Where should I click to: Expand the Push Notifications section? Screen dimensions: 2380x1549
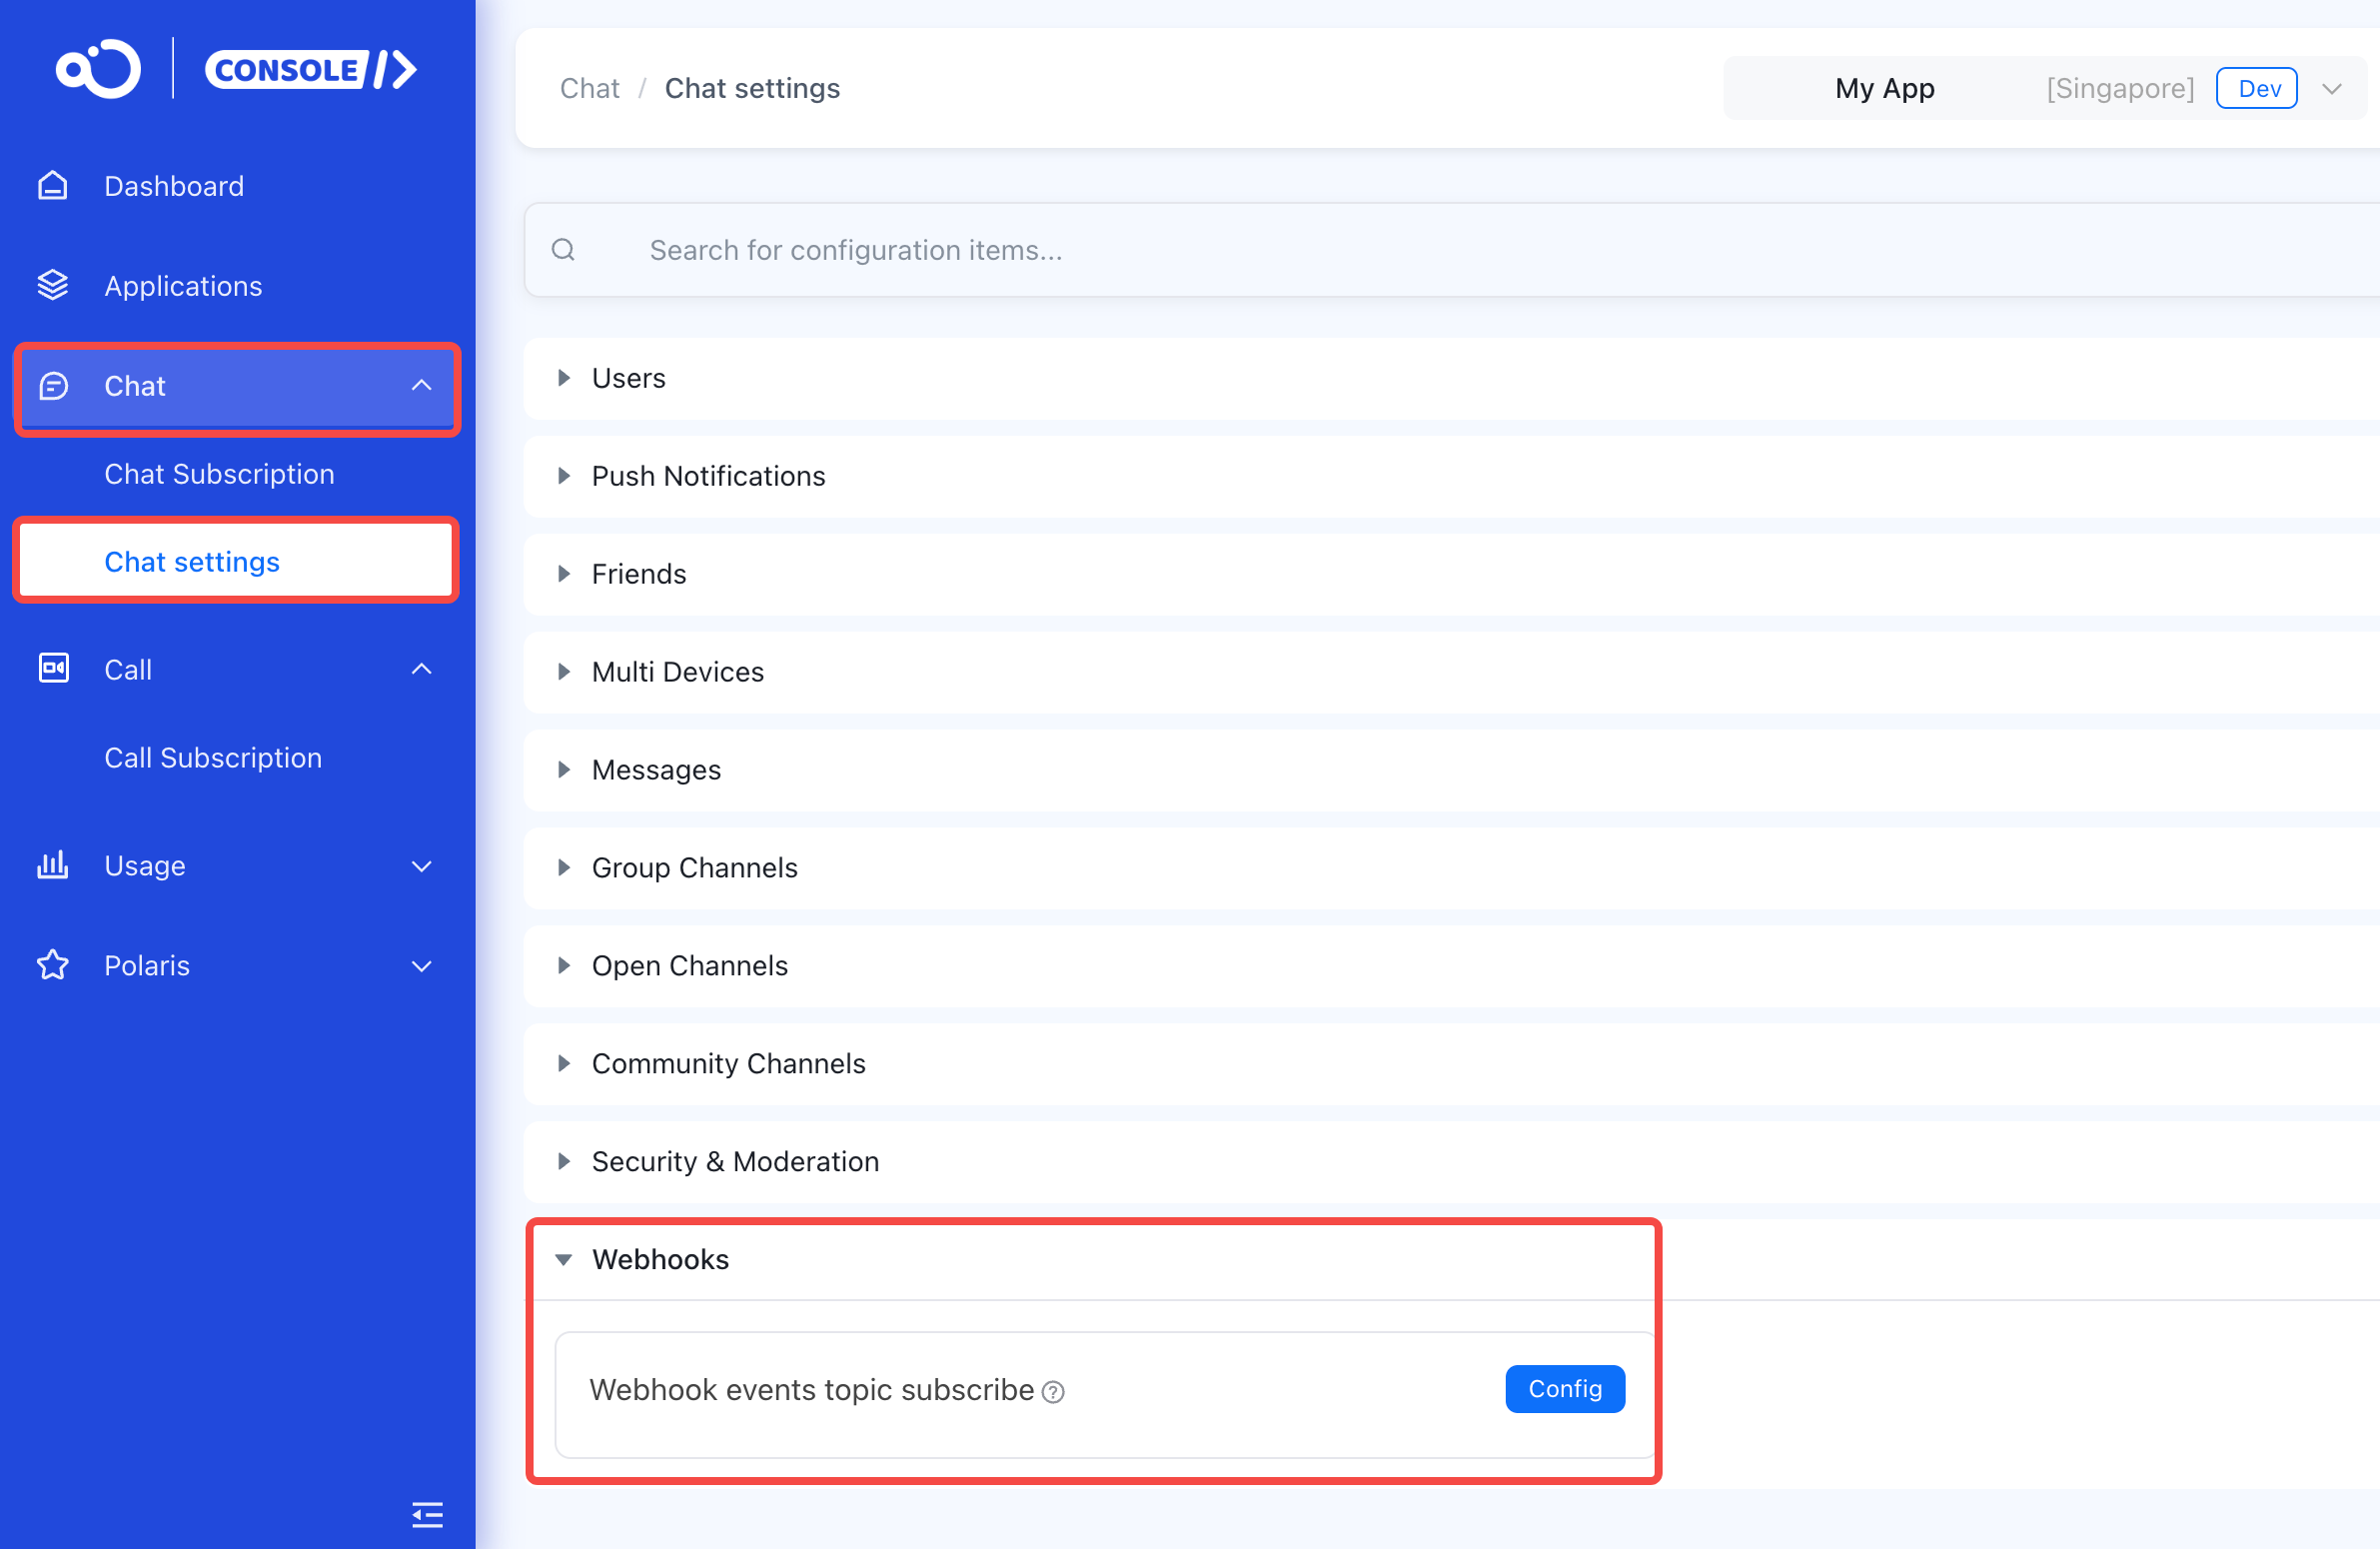564,476
